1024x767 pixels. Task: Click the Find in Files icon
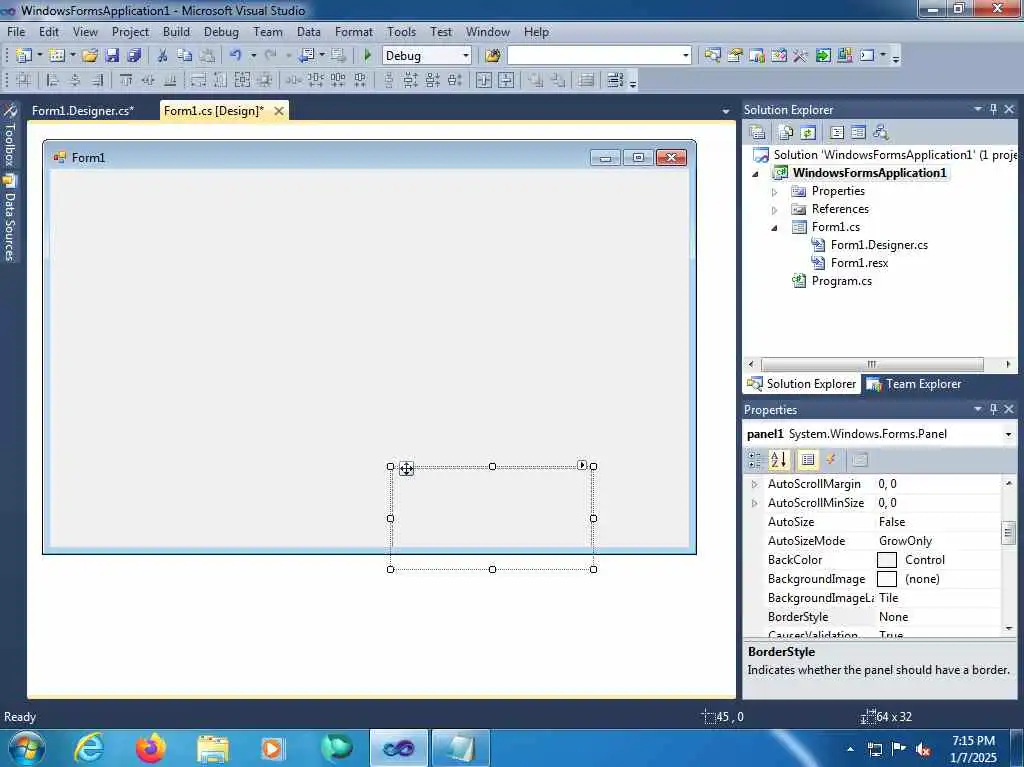coord(492,56)
